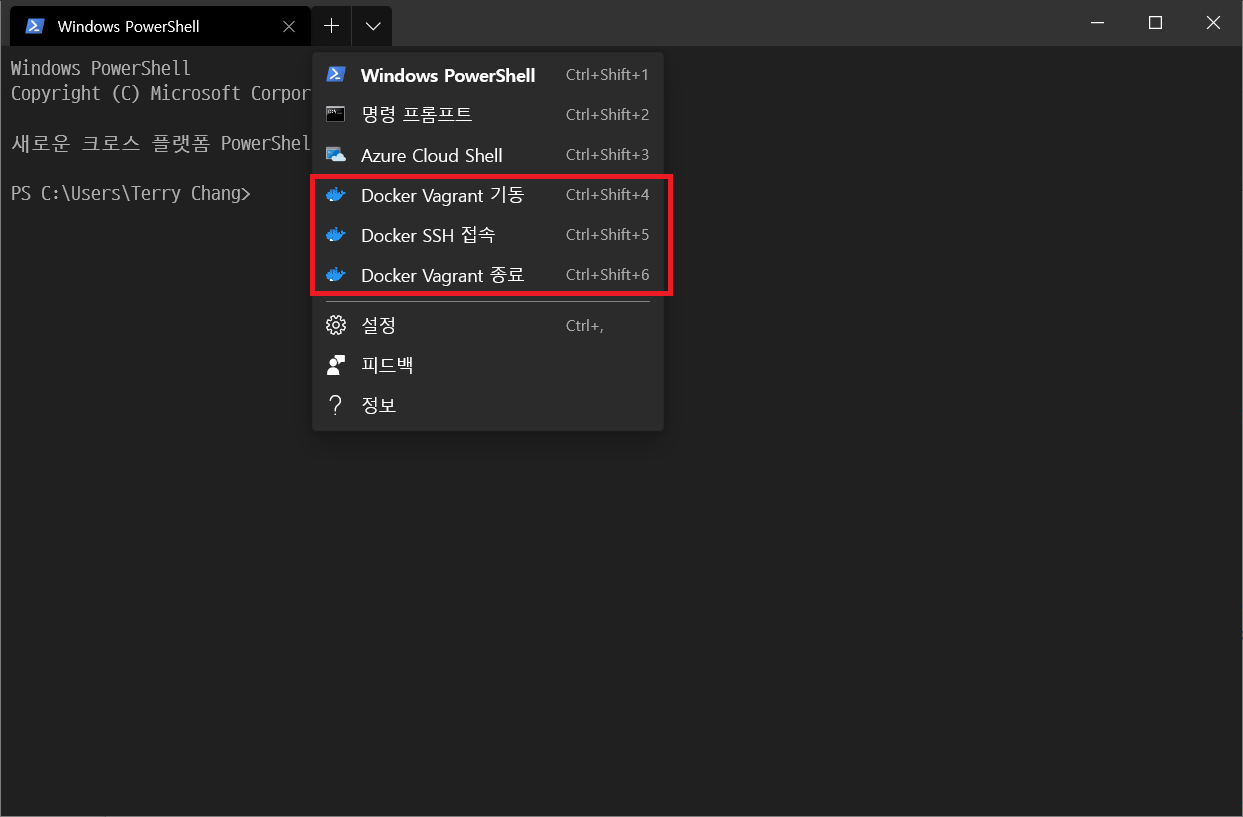
Task: Open a new tab with plus button
Action: [332, 26]
